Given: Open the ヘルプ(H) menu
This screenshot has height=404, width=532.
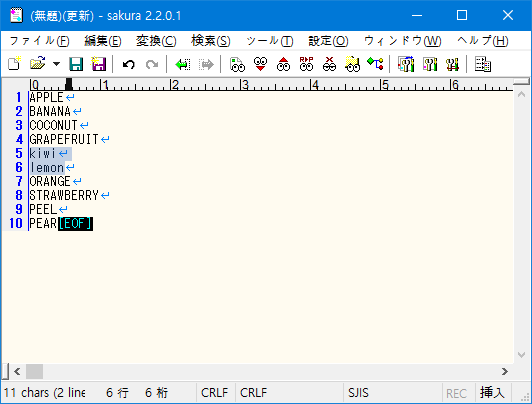Looking at the screenshot, I should point(482,41).
